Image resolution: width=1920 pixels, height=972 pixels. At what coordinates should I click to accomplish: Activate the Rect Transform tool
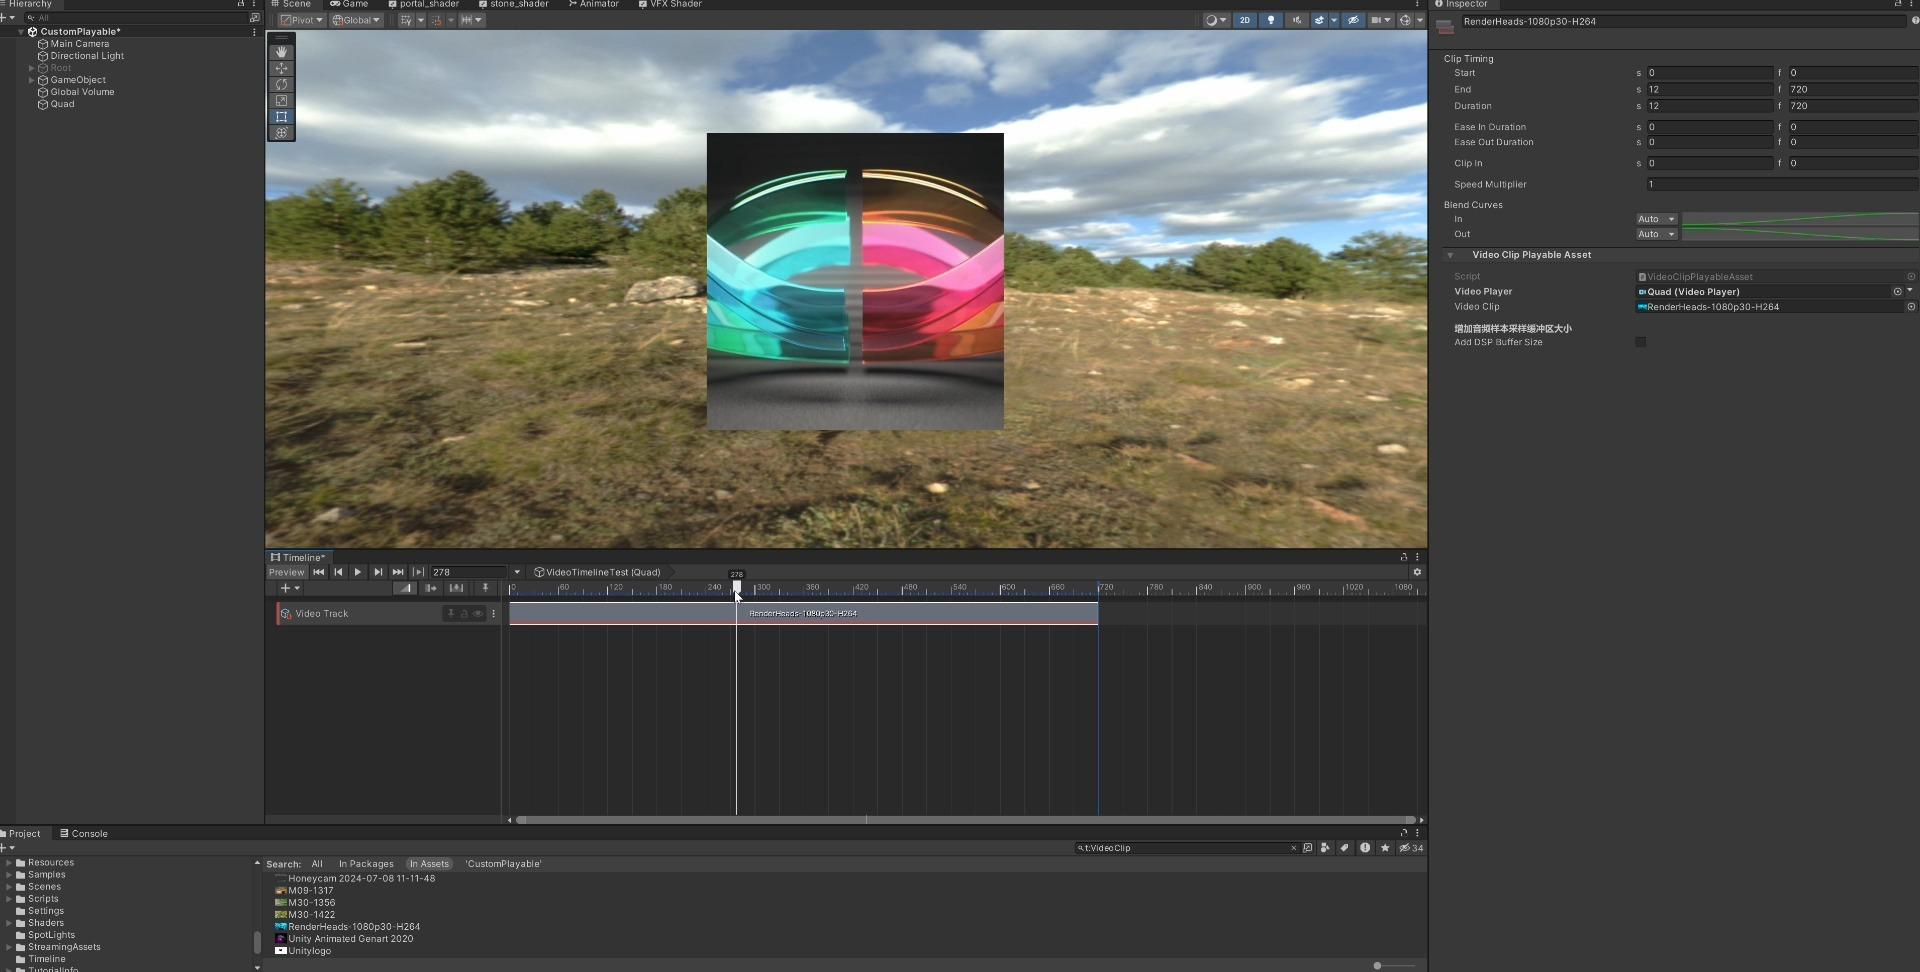coord(281,116)
